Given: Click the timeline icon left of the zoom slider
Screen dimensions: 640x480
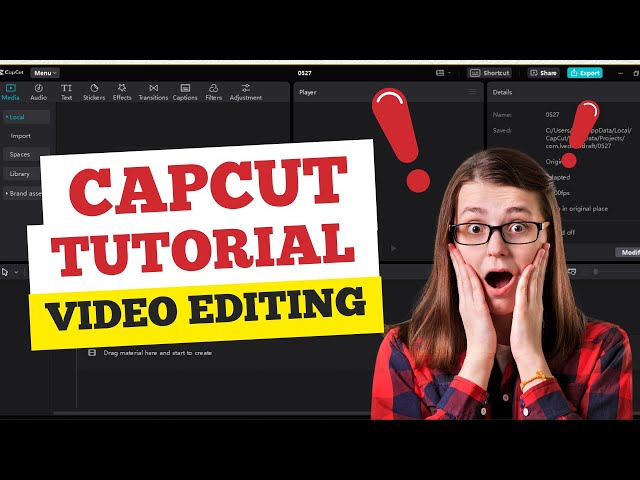Looking at the screenshot, I should 572,272.
